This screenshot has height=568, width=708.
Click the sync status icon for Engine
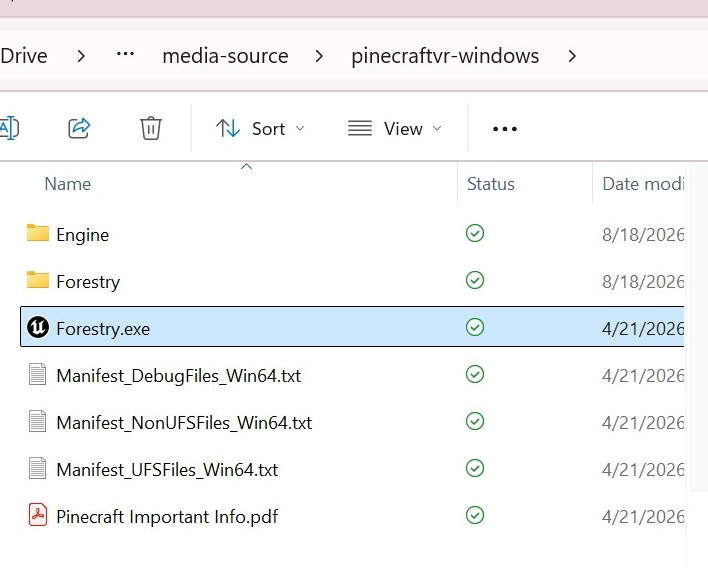tap(475, 233)
